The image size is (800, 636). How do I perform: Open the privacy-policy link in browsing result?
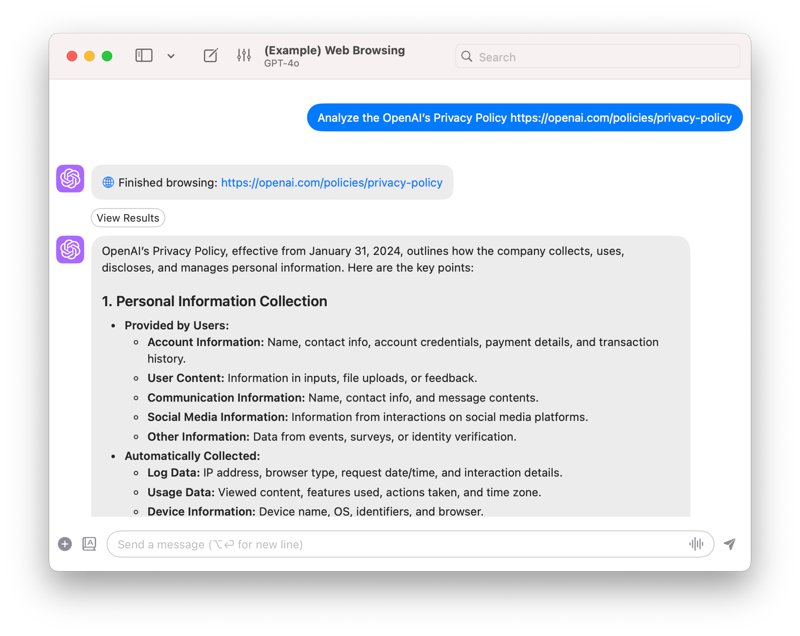[331, 183]
